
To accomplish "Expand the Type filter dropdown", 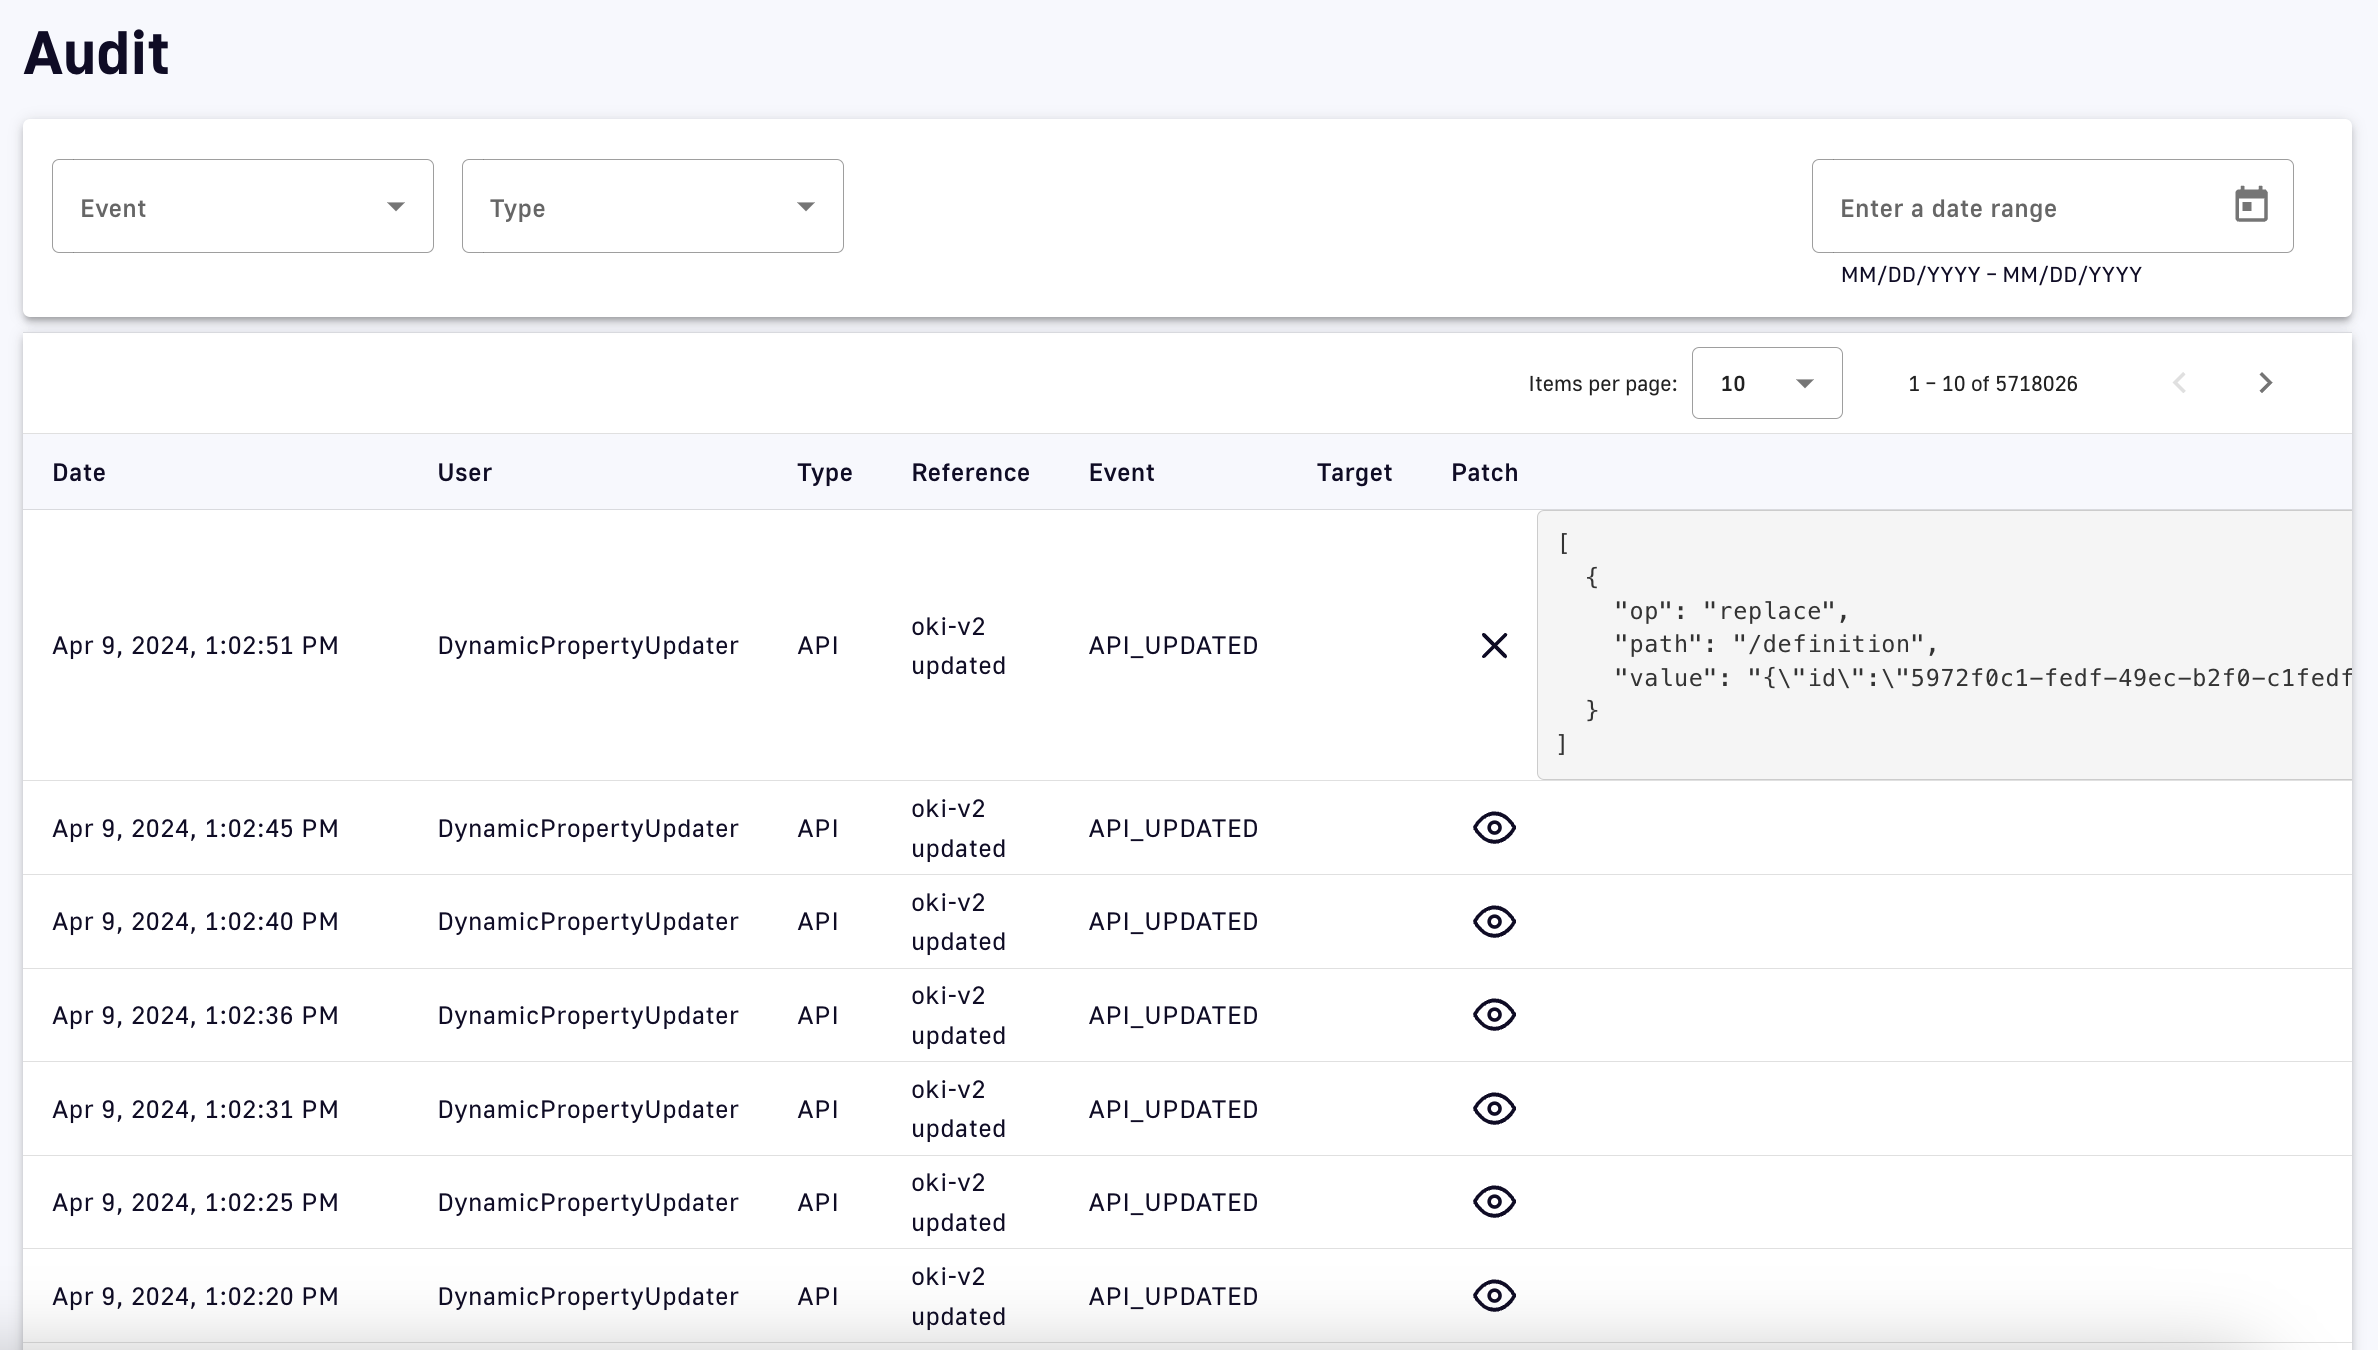I will 652,207.
